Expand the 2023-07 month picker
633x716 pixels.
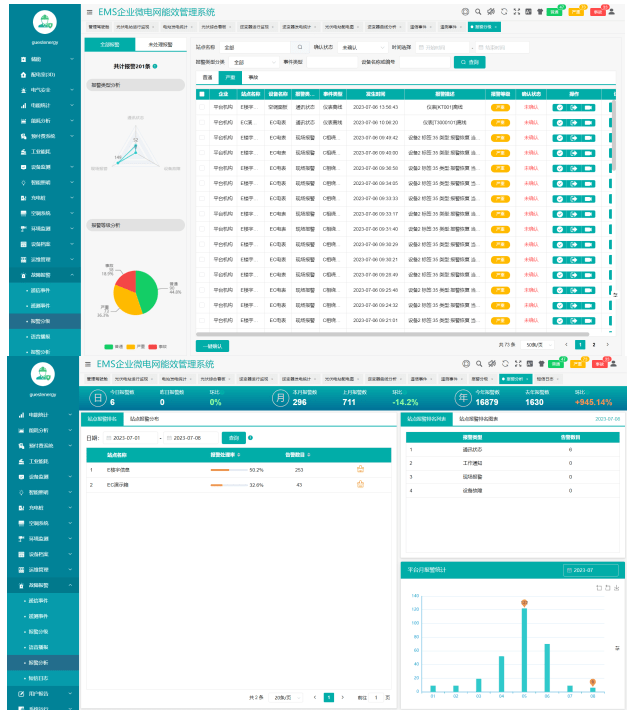point(592,570)
